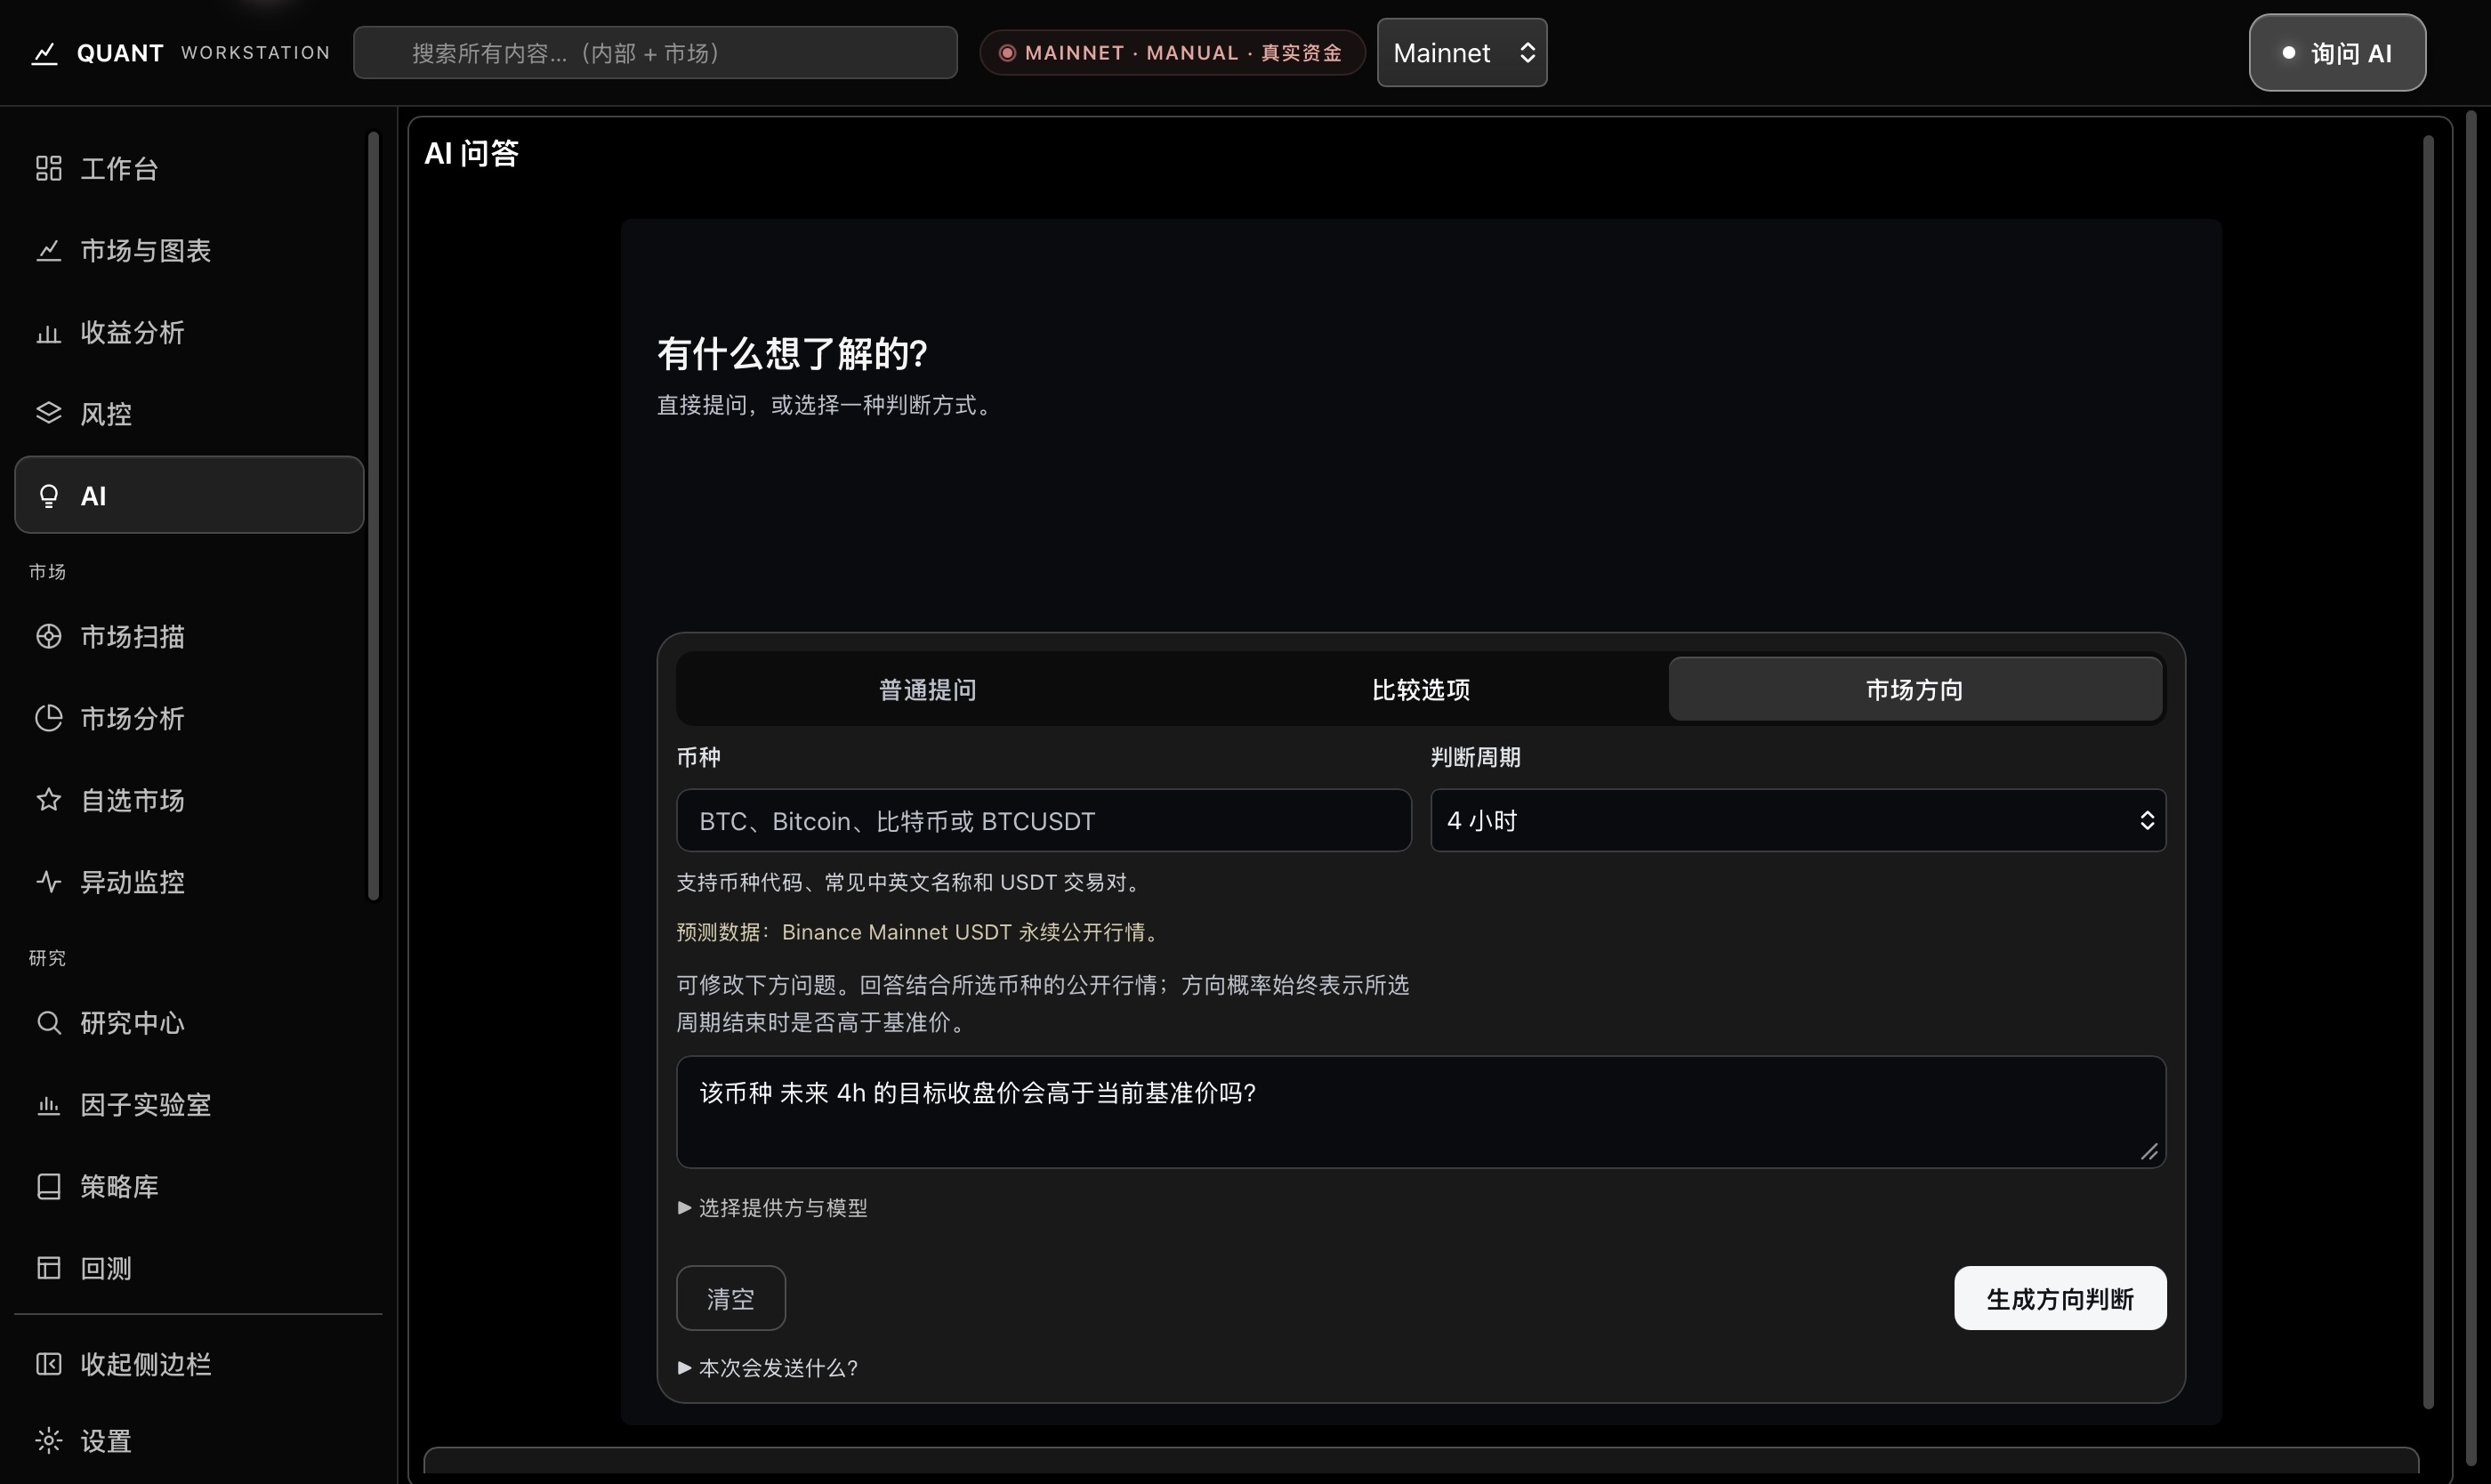Click the AI 问答 panel title
The image size is (2491, 1484).
click(x=471, y=153)
